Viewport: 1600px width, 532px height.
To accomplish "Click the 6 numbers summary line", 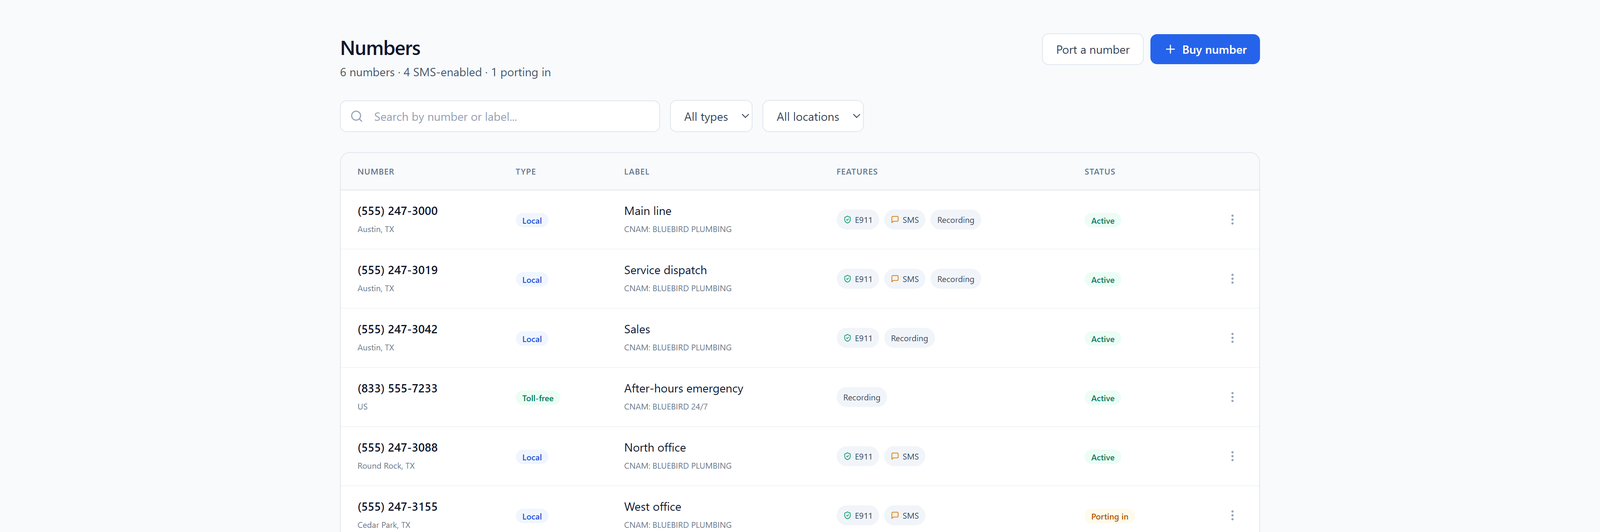I will click(445, 72).
